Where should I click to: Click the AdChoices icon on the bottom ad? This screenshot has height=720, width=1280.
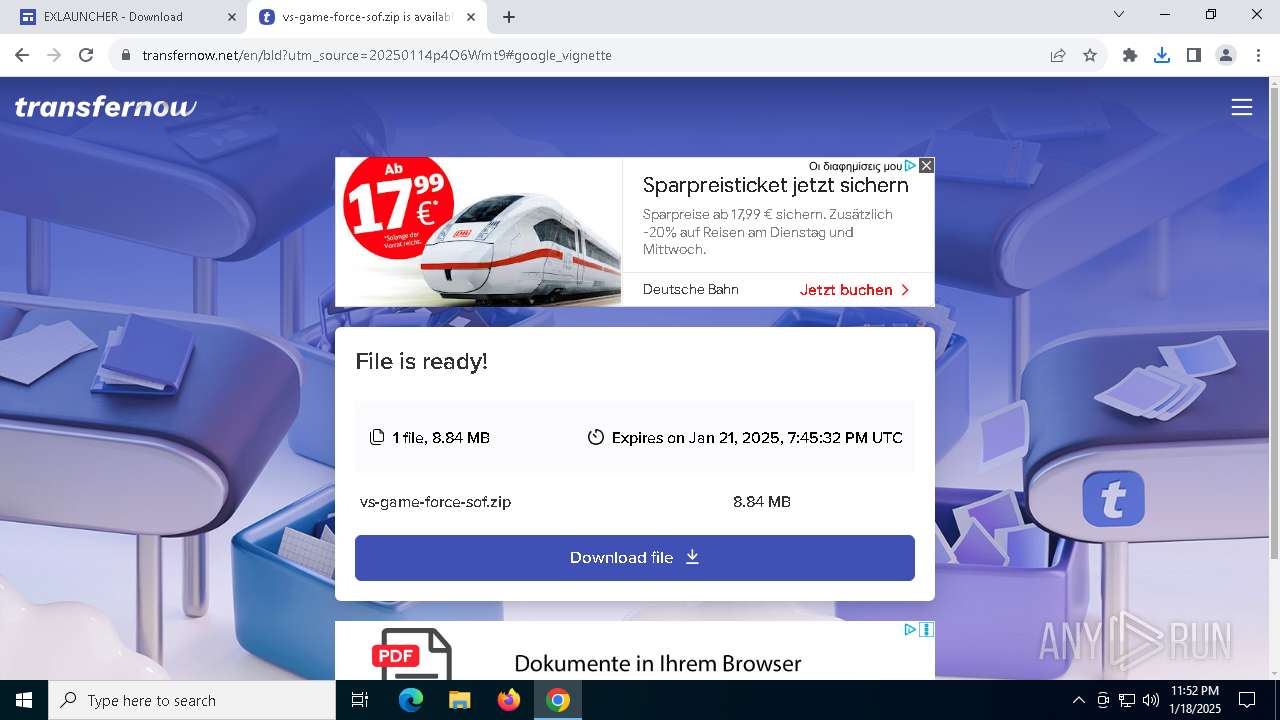[x=910, y=629]
